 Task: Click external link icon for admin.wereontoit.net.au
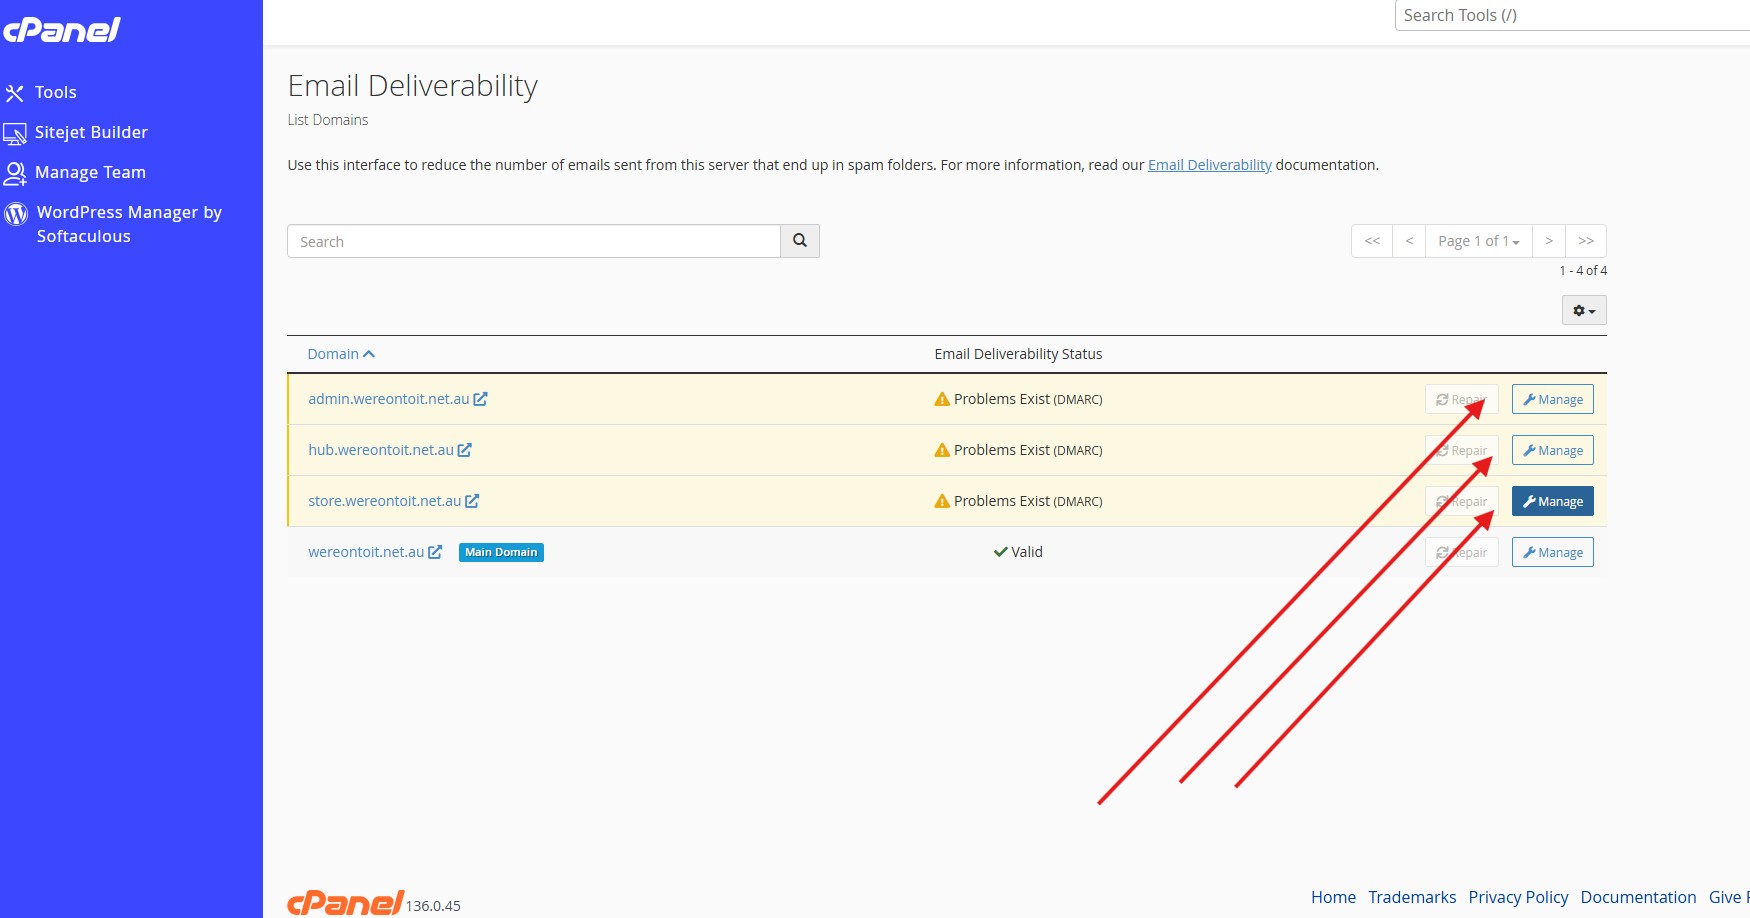pyautogui.click(x=480, y=399)
